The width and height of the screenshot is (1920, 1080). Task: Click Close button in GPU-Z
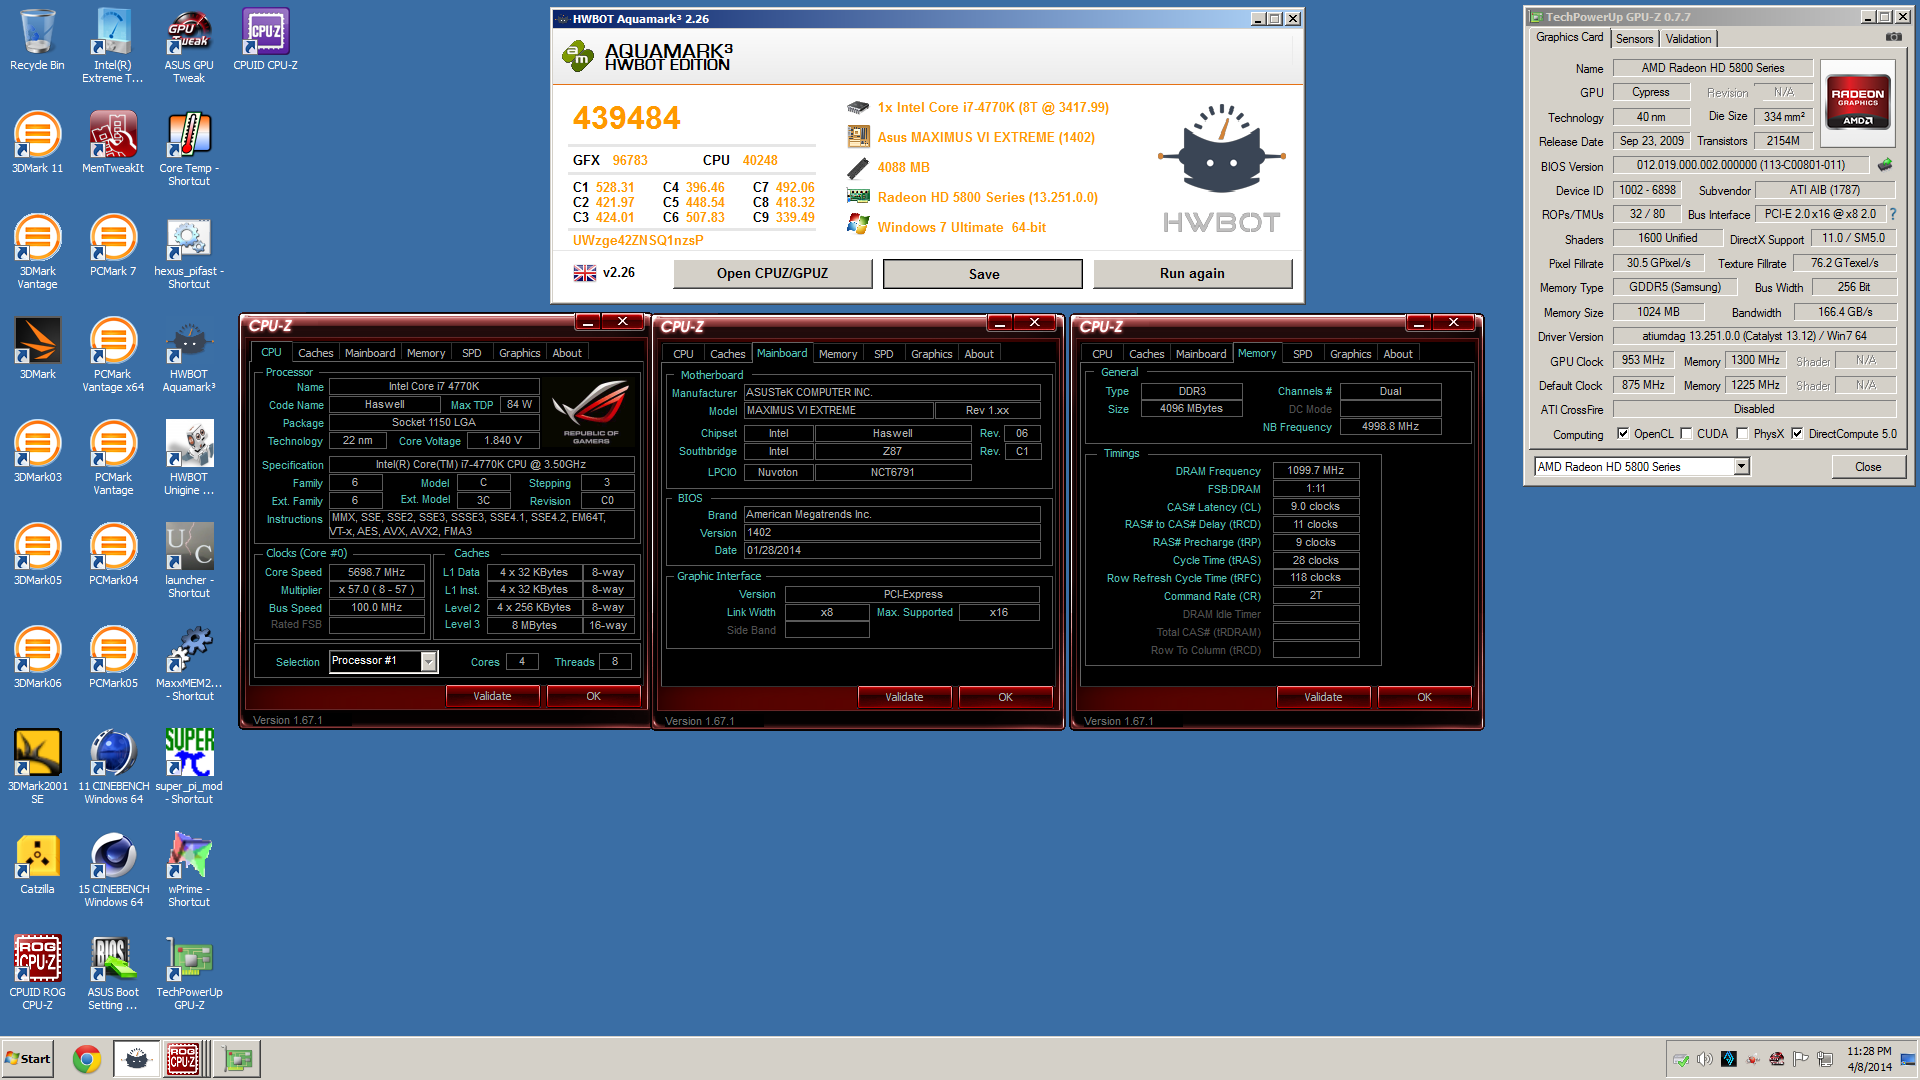click(x=1867, y=467)
